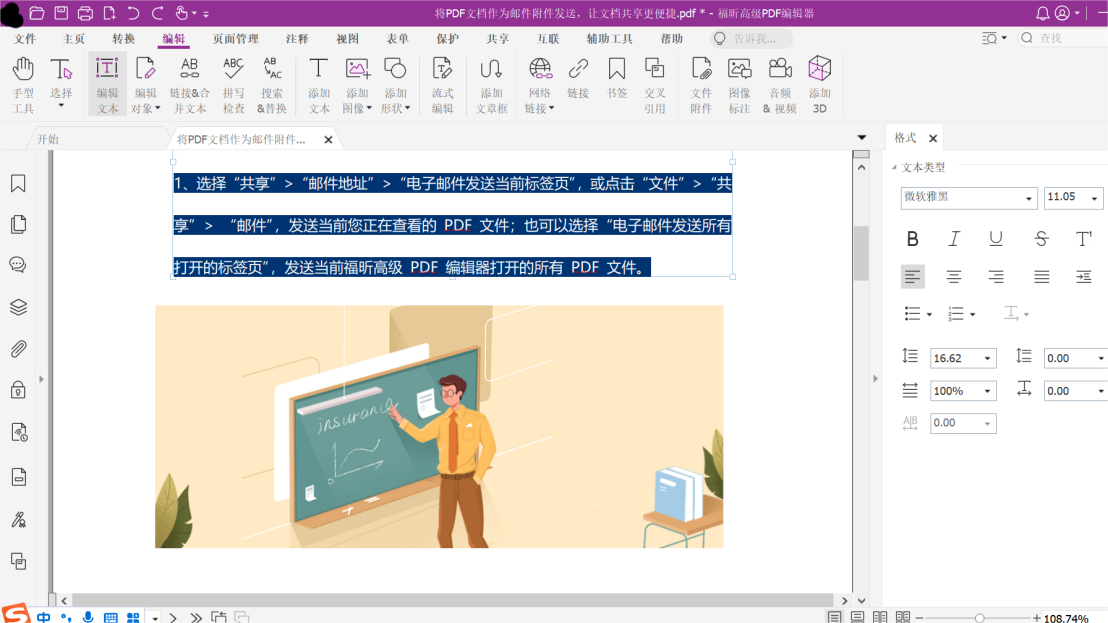Click the Spell Check (拼写检查) icon
This screenshot has height=623, width=1108.
[x=233, y=84]
